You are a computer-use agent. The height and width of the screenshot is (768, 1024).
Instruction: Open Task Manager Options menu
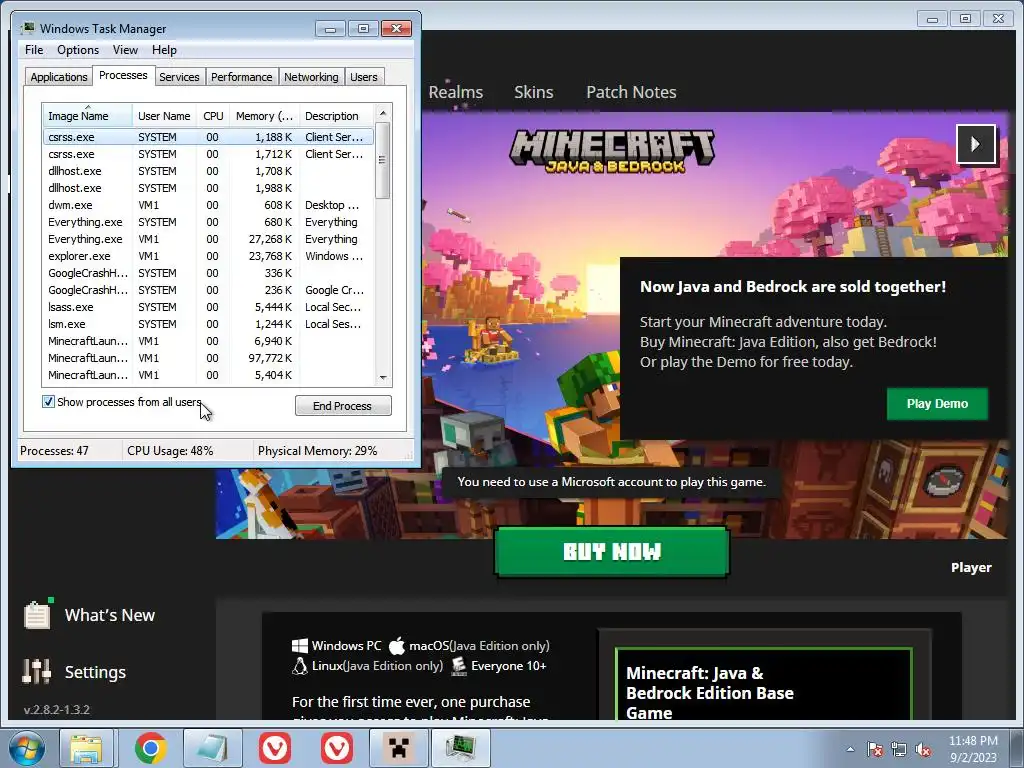[x=78, y=50]
